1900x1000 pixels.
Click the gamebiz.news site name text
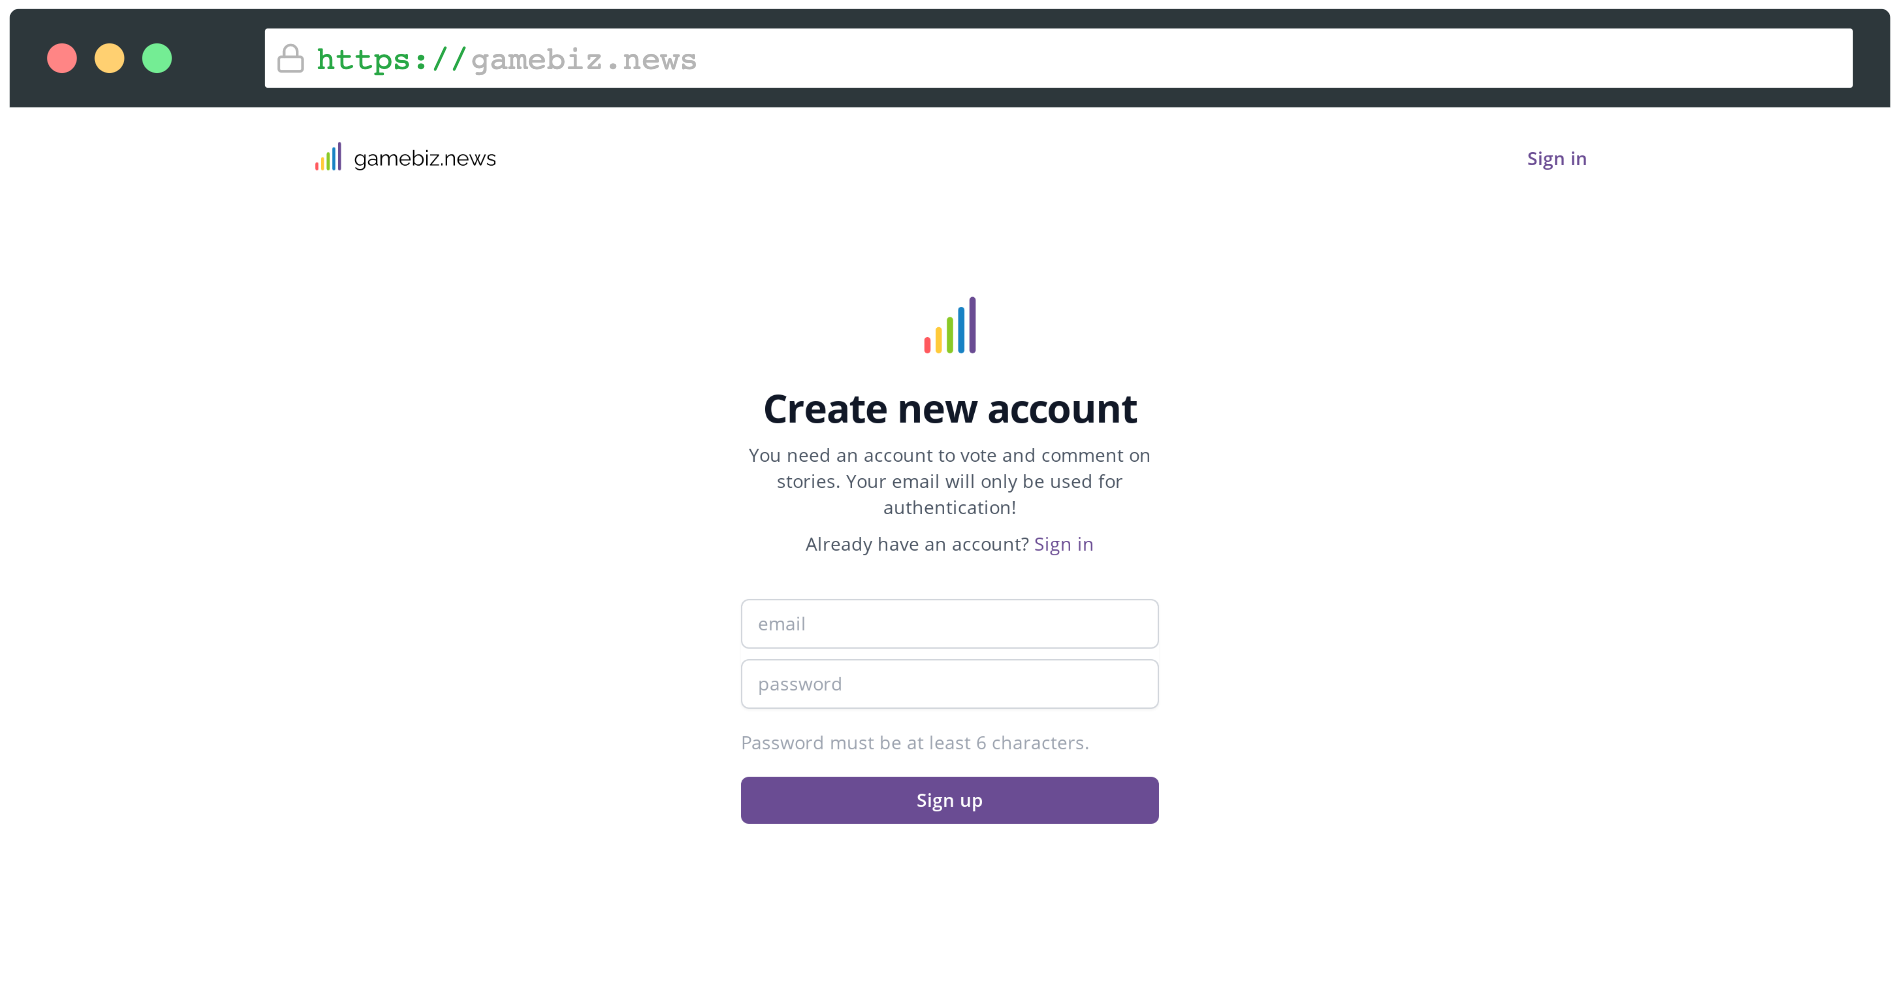424,157
